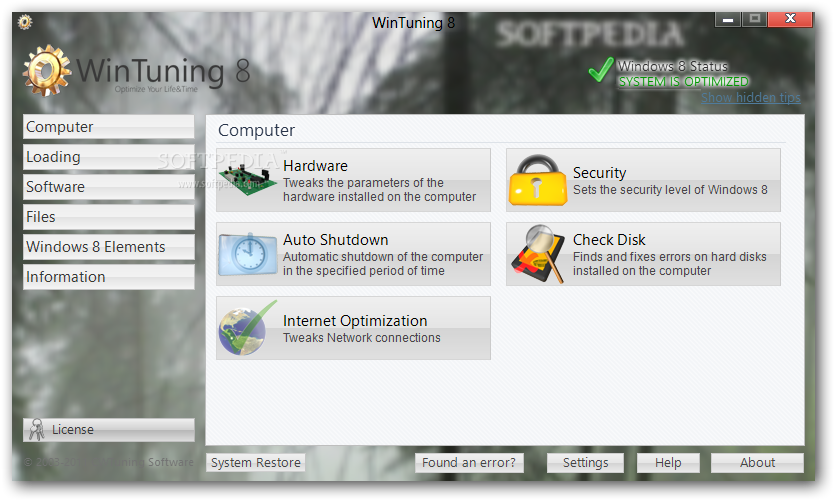Go to the Files category

[109, 217]
